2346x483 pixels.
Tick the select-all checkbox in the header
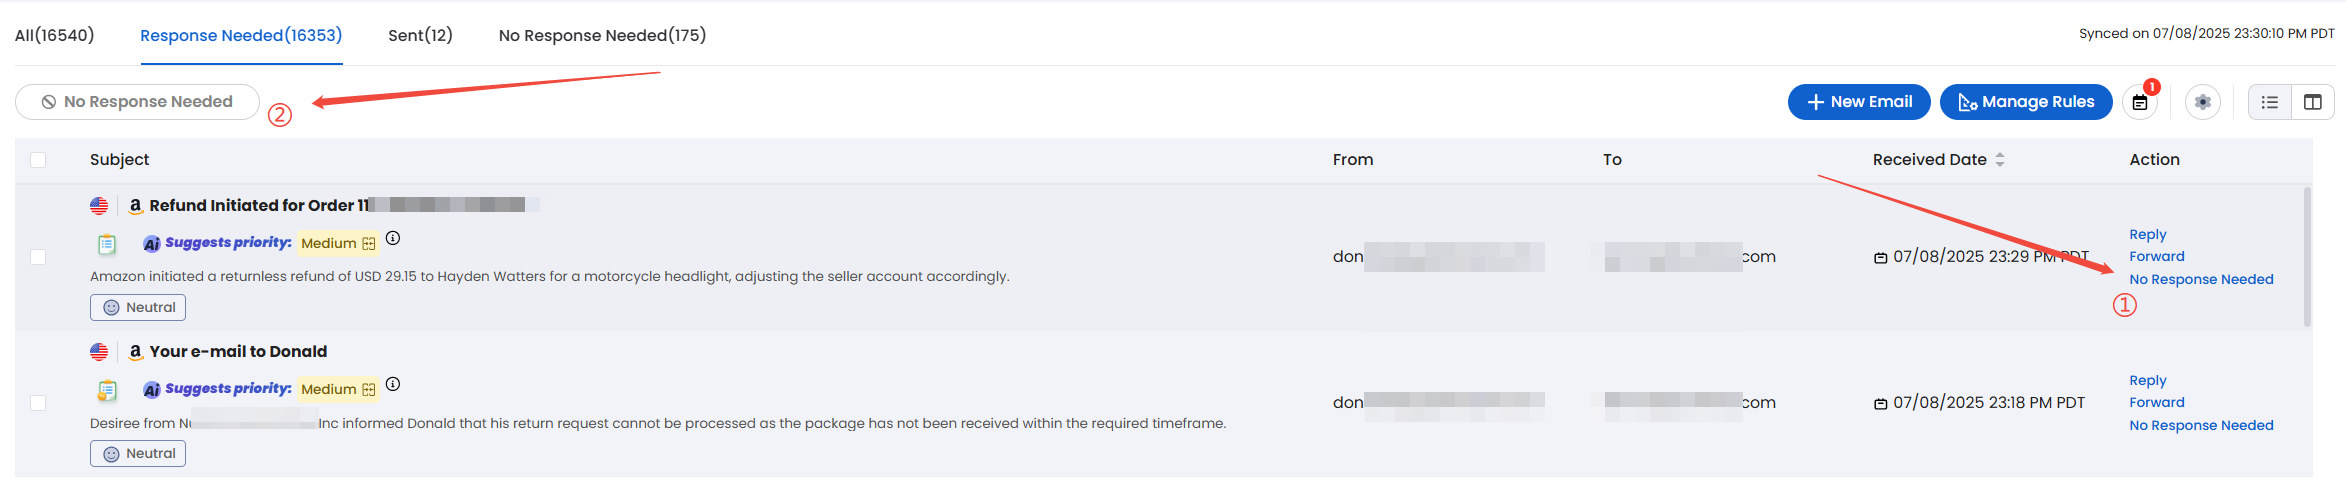pos(38,160)
